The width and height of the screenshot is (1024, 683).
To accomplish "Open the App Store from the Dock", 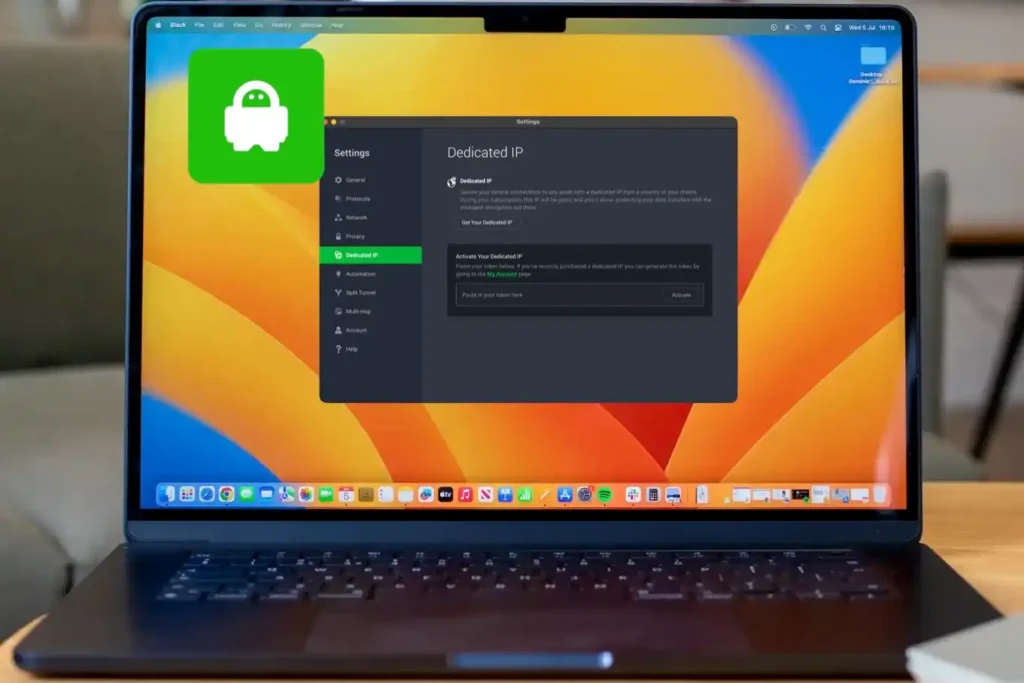I will click(x=565, y=495).
